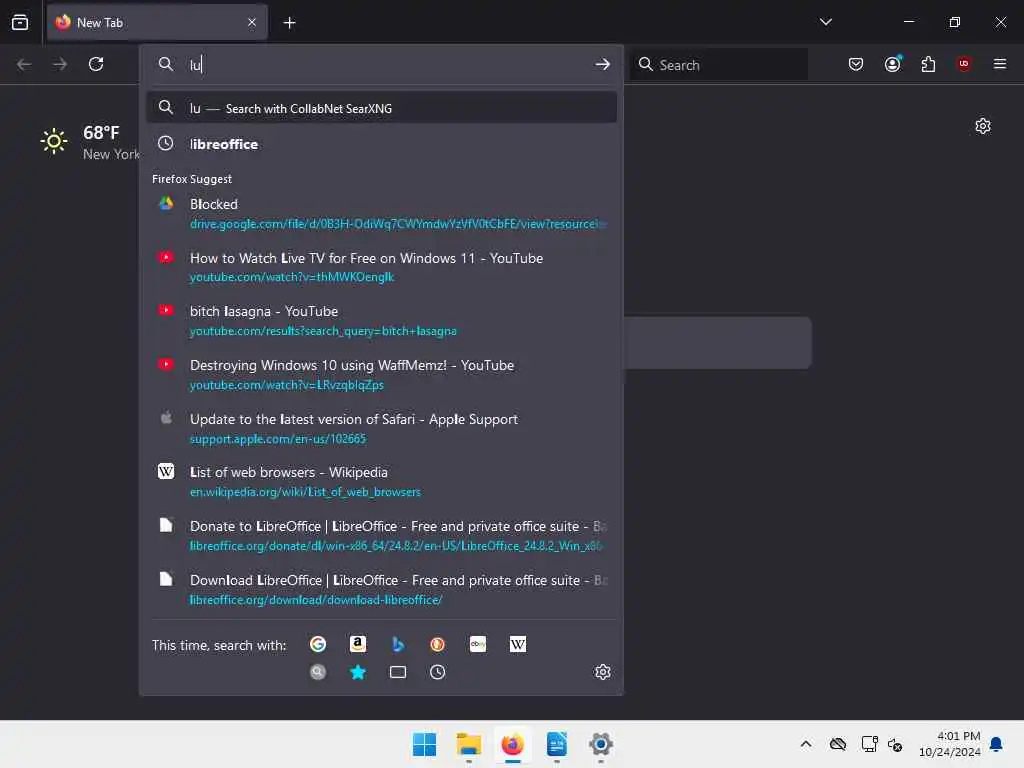Search this time with Amazon
The width and height of the screenshot is (1024, 768).
358,645
